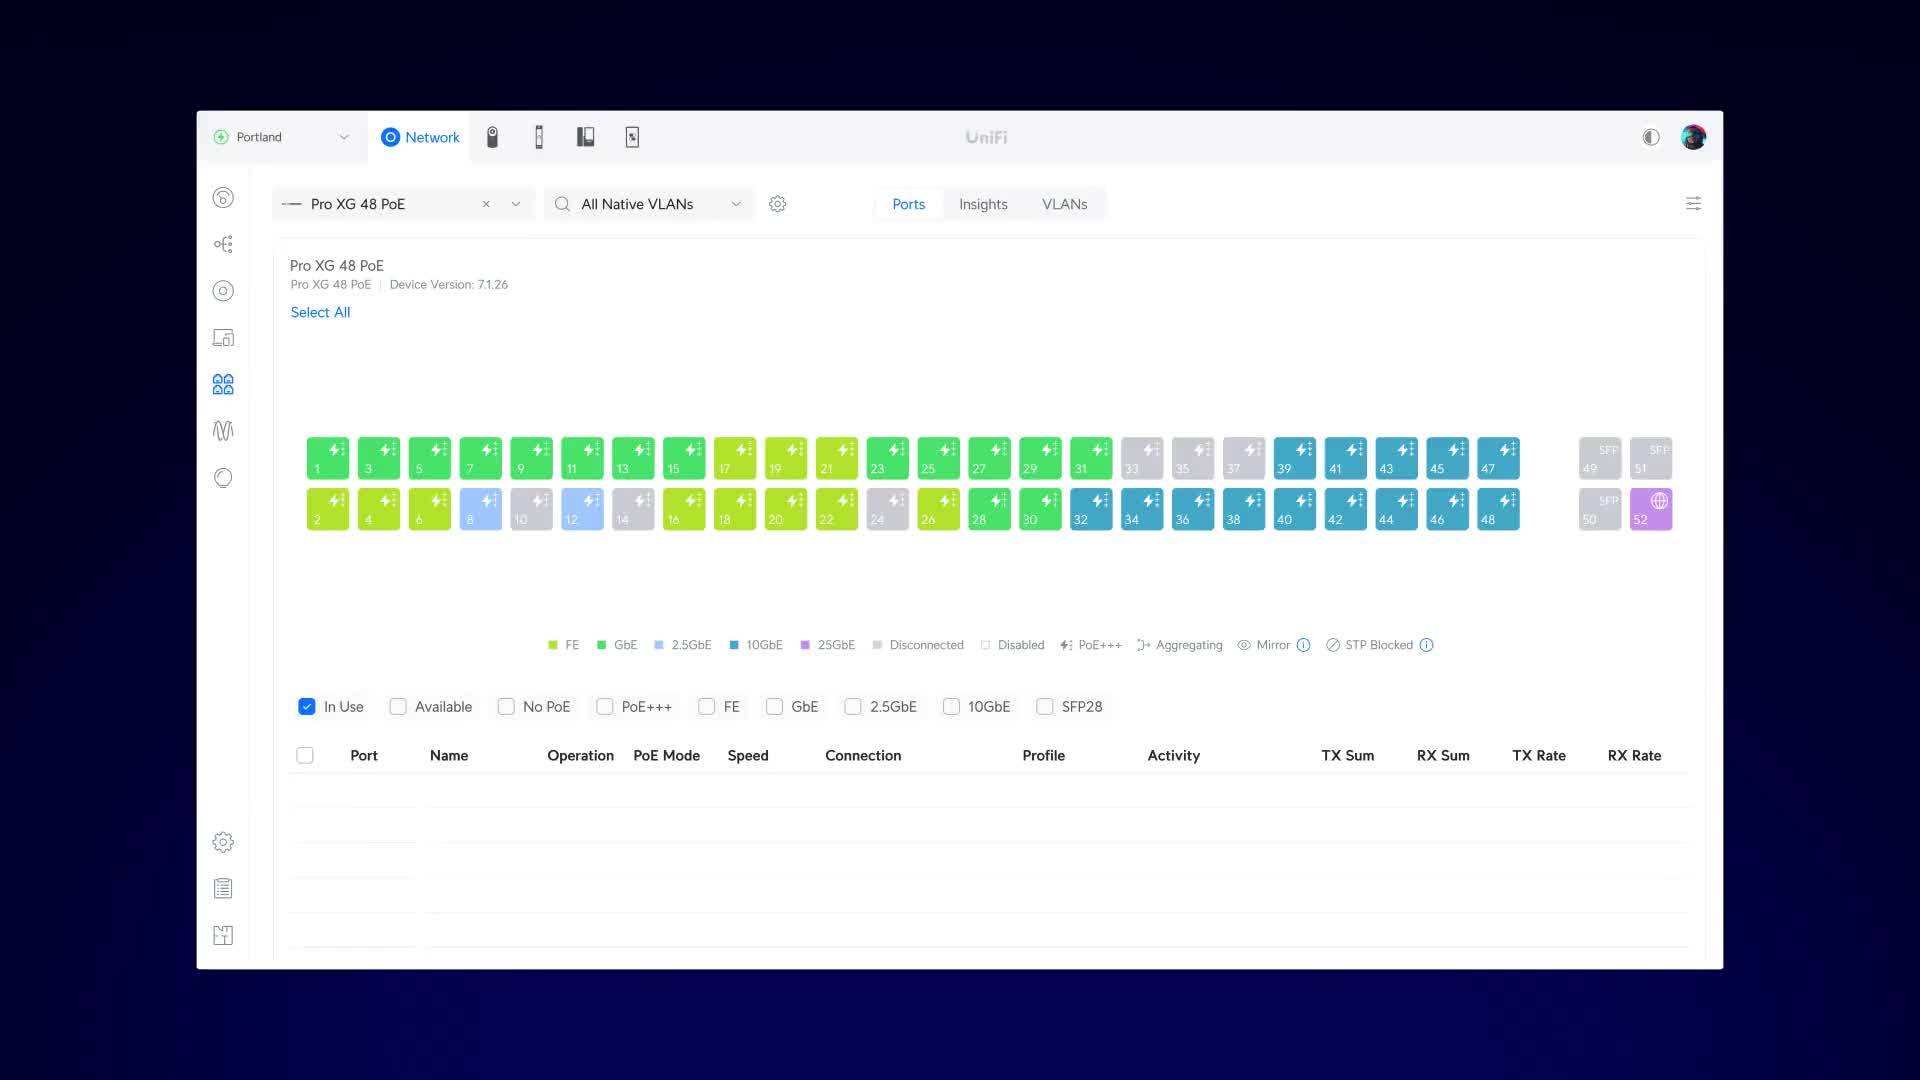The width and height of the screenshot is (1920, 1080).
Task: Switch to the Insights tab
Action: click(983, 204)
